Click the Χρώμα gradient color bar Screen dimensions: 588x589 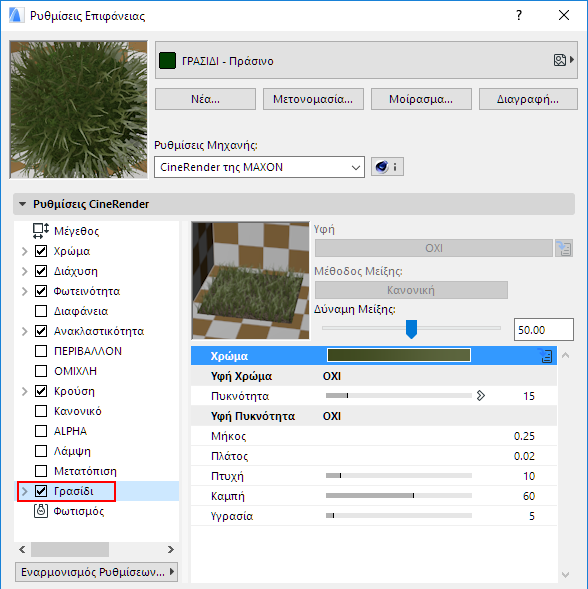click(399, 355)
